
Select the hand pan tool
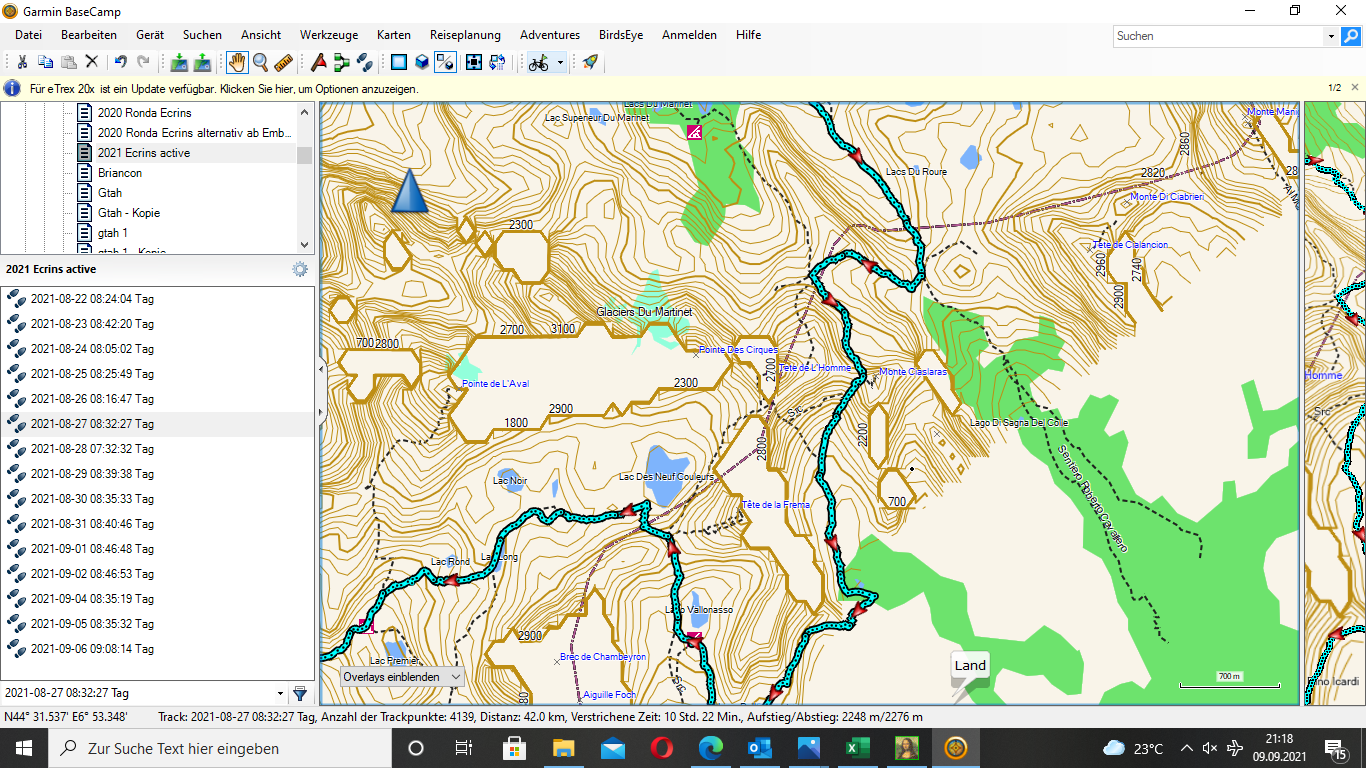coord(237,62)
